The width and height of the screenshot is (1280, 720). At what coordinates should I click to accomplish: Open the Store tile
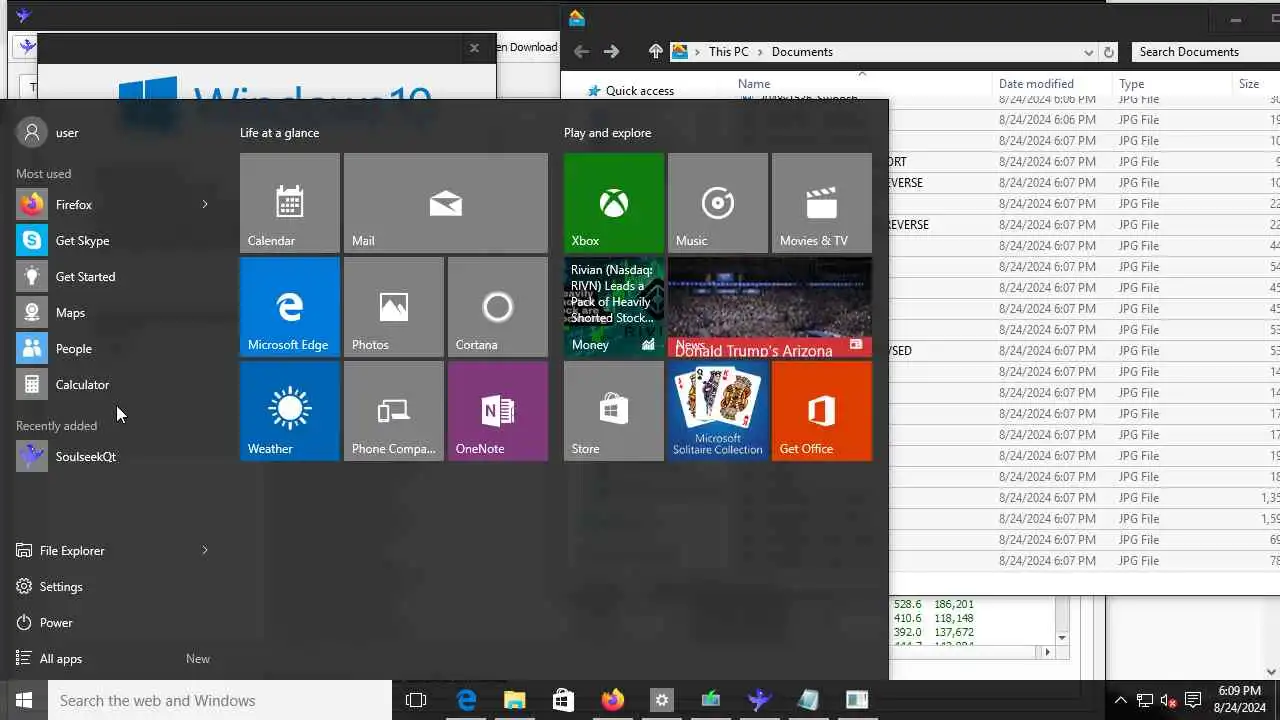[614, 411]
